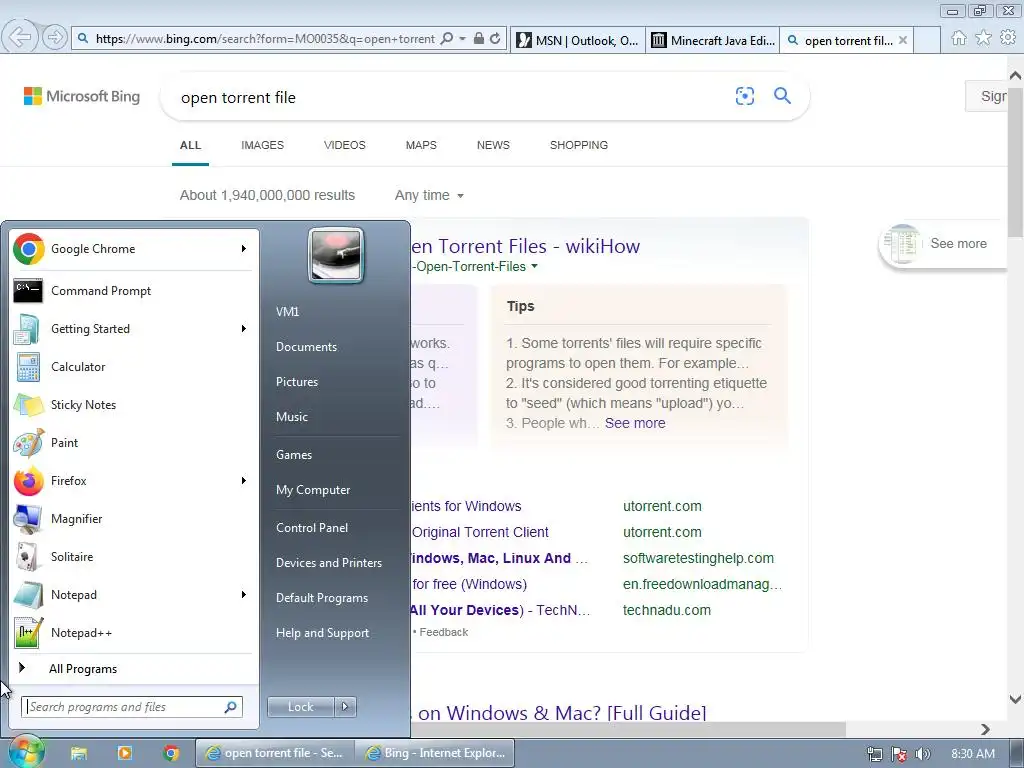
Task: Click See more link in Tips
Action: coord(635,423)
